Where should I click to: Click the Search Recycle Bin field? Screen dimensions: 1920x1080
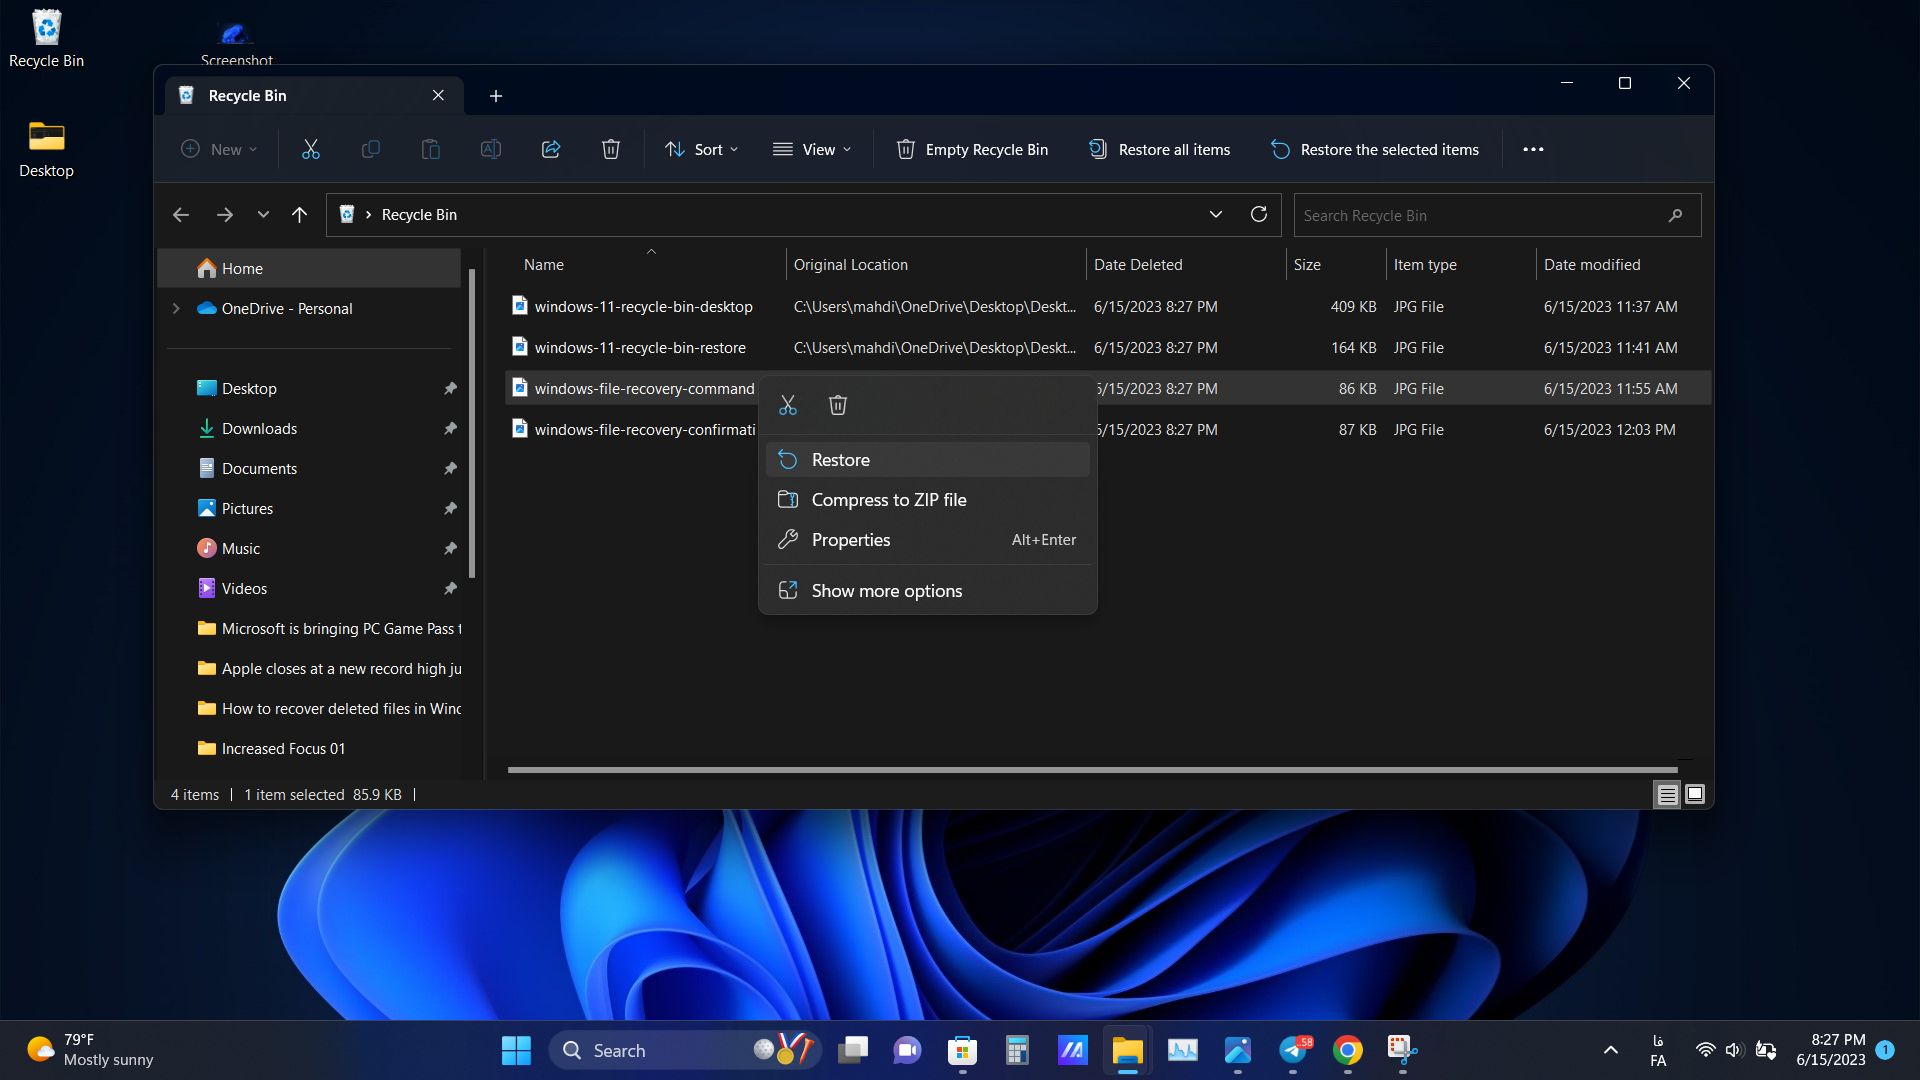pyautogui.click(x=1497, y=215)
